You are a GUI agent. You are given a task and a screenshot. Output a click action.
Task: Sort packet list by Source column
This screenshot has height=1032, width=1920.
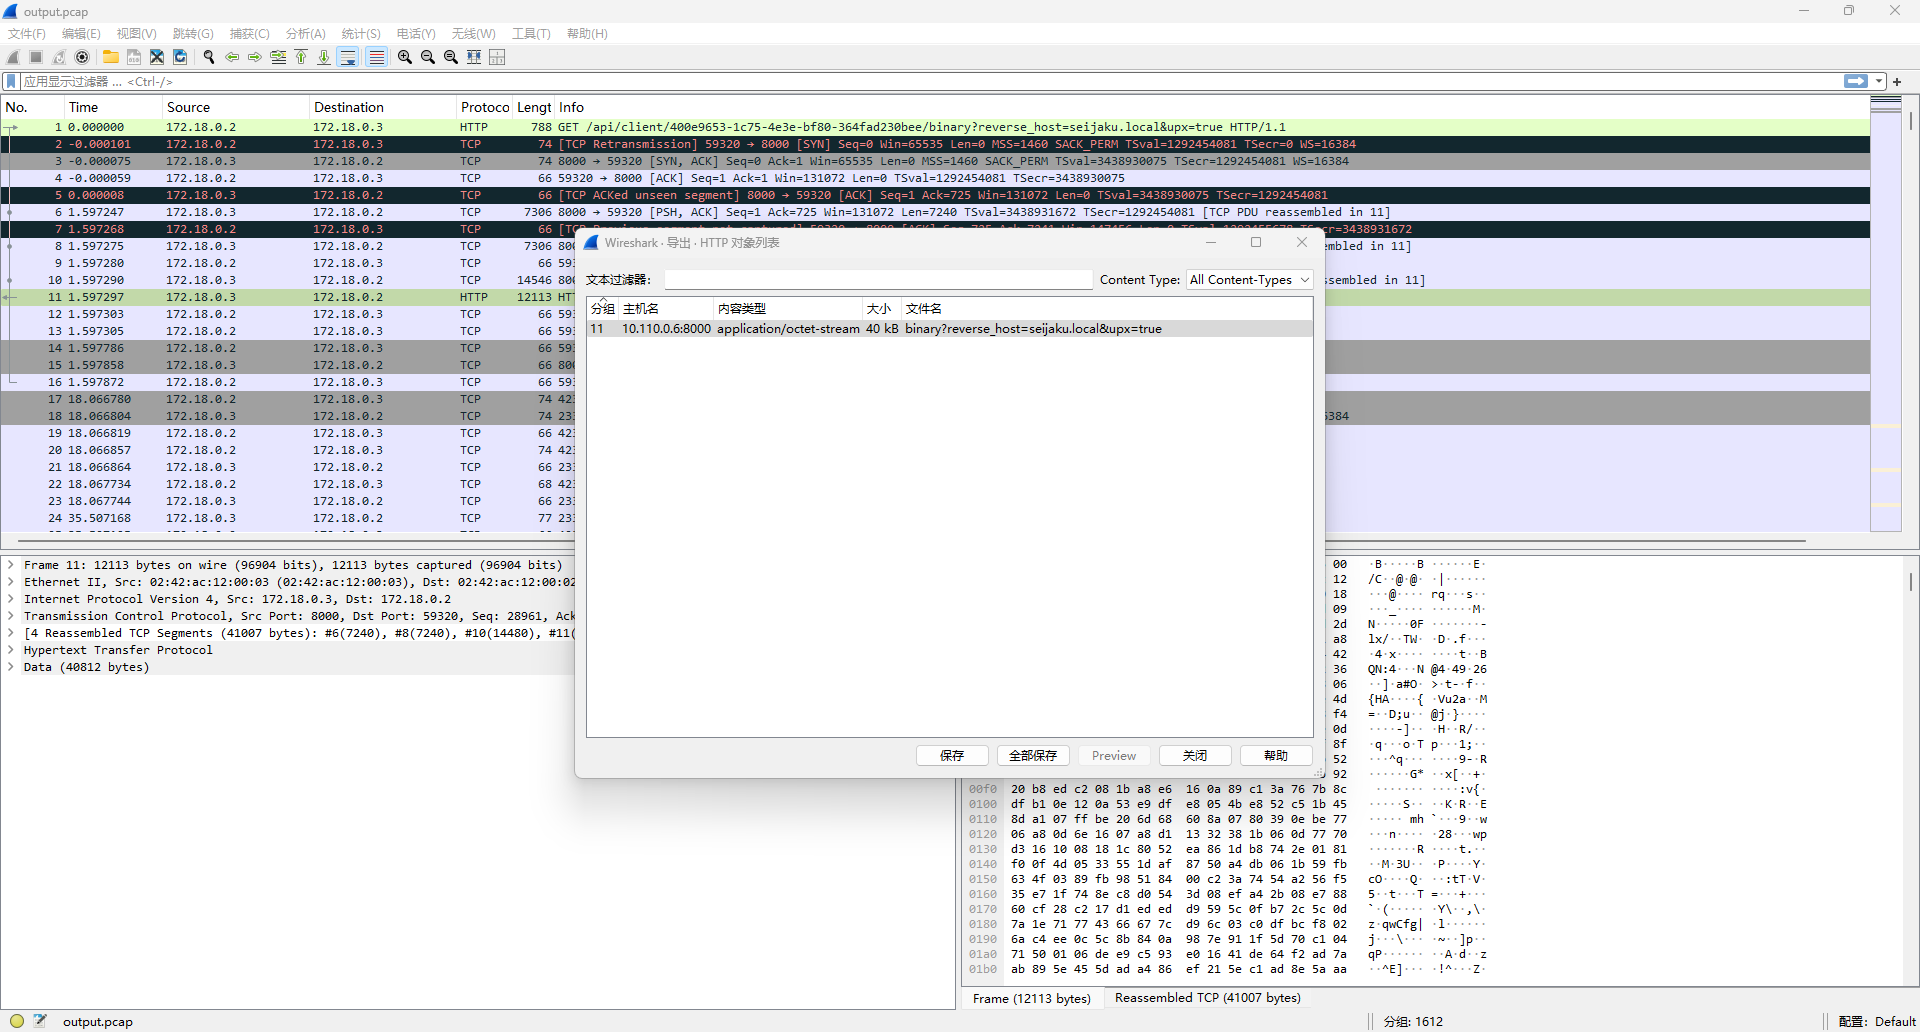pos(235,107)
